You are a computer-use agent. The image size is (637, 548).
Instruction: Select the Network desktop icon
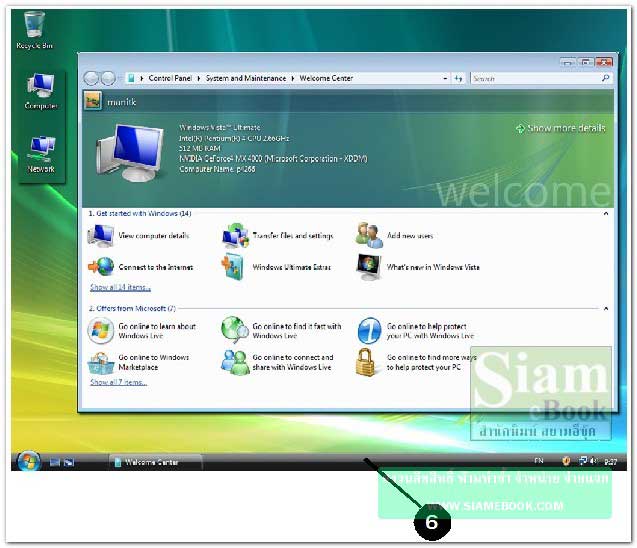click(41, 154)
